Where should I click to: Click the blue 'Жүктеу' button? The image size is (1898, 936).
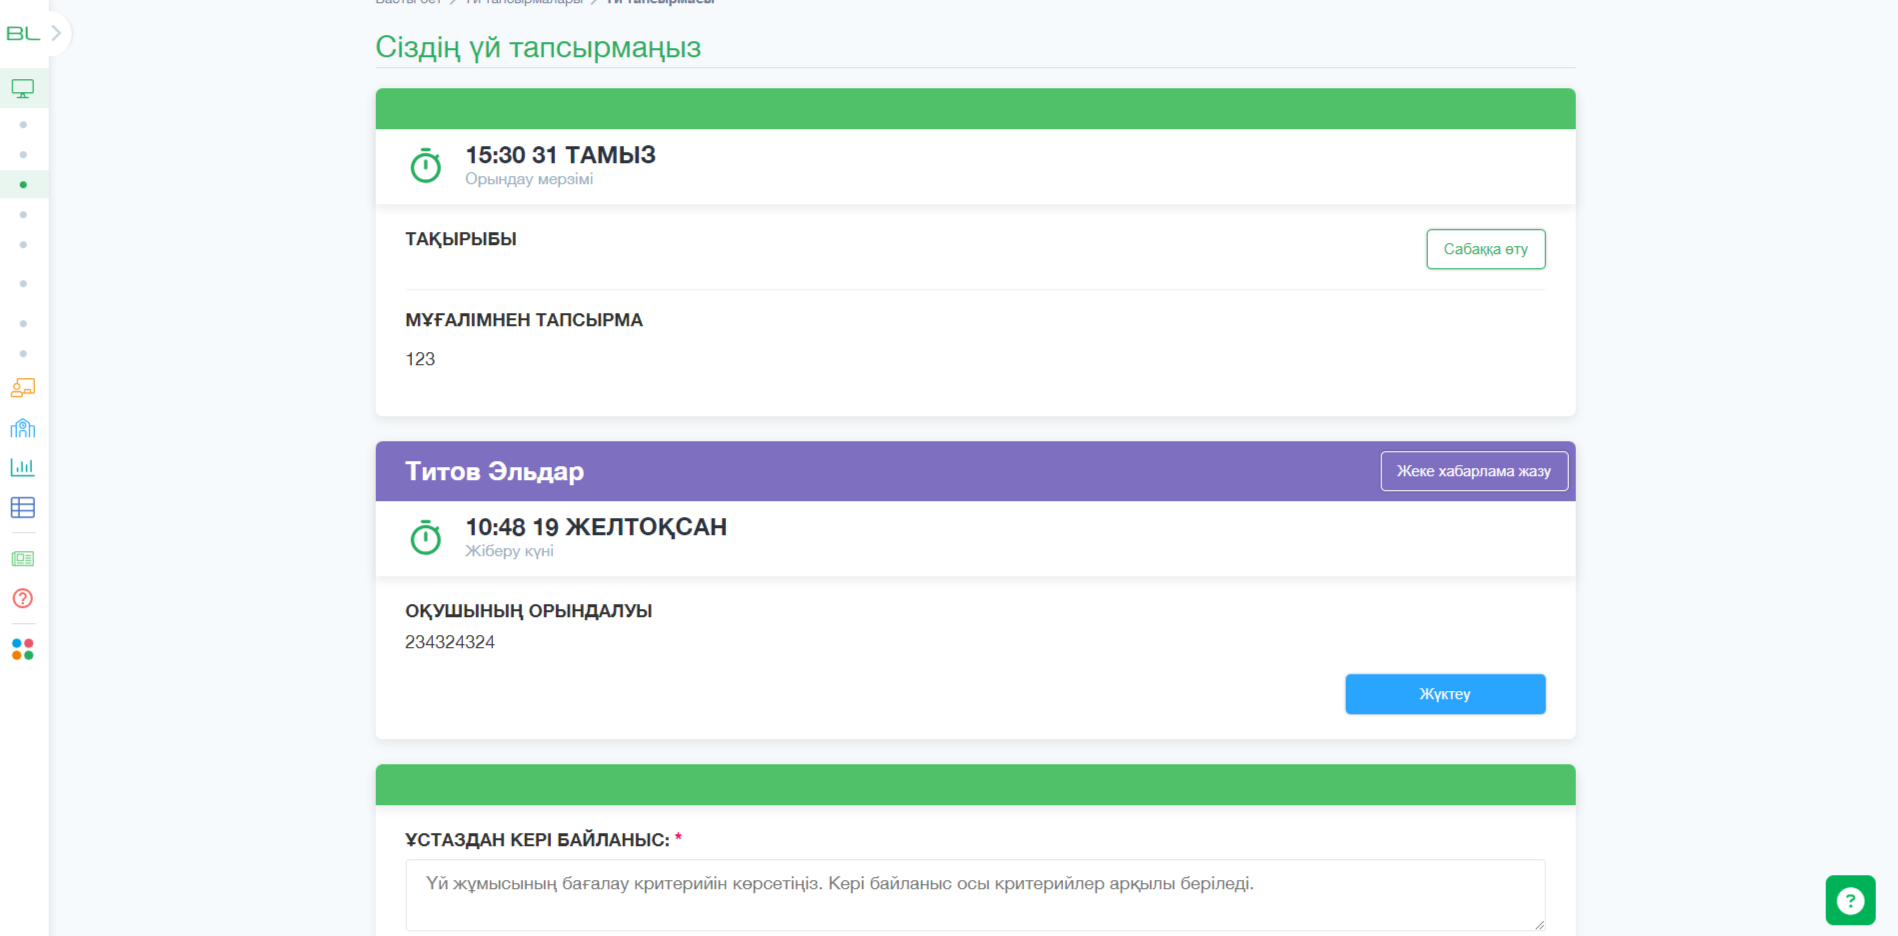coord(1445,694)
